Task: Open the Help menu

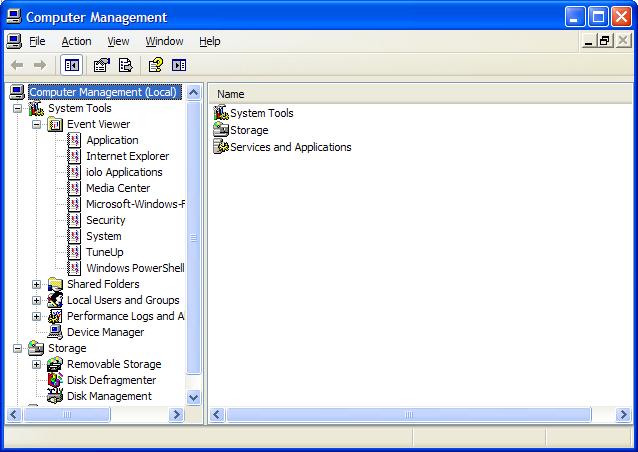Action: [x=210, y=41]
